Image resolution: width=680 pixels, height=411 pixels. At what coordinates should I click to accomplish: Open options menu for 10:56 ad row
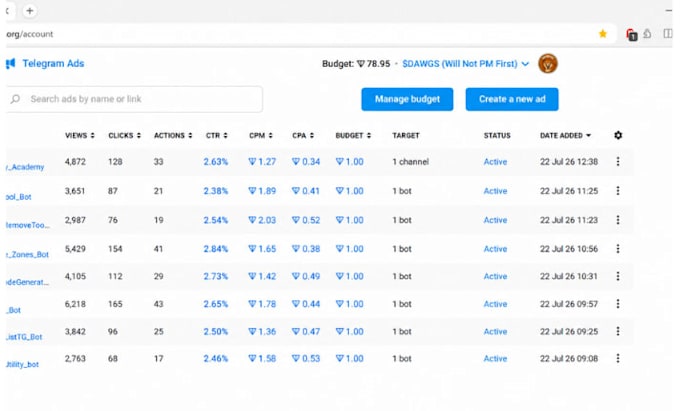tap(618, 249)
